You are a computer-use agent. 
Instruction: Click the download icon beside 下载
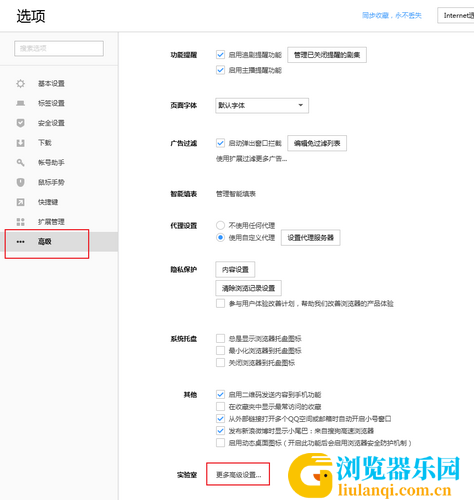coord(20,143)
